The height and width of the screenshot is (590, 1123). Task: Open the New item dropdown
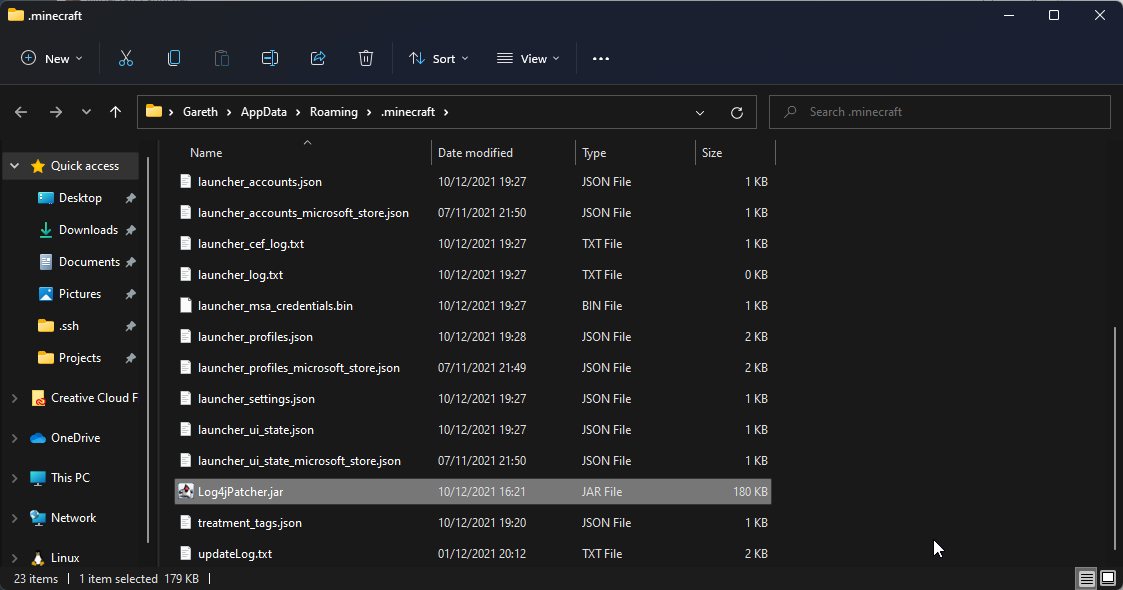click(x=52, y=59)
